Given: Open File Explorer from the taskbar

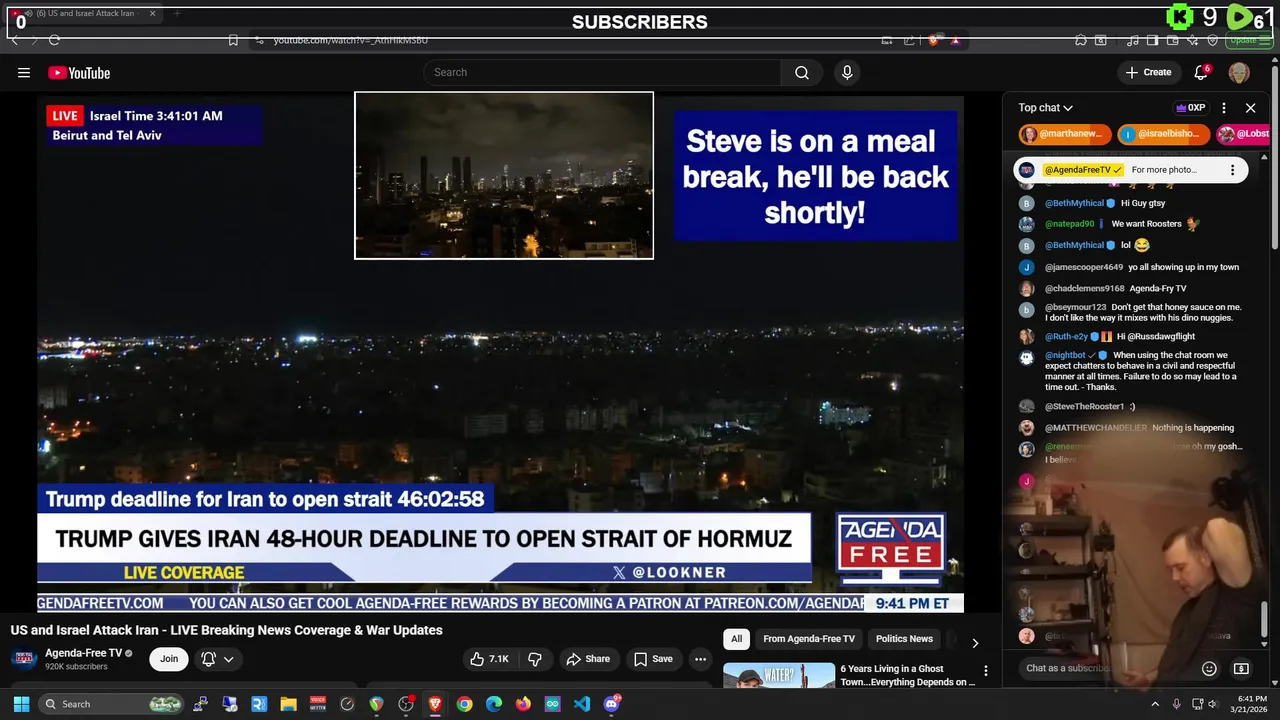Looking at the screenshot, I should (288, 704).
